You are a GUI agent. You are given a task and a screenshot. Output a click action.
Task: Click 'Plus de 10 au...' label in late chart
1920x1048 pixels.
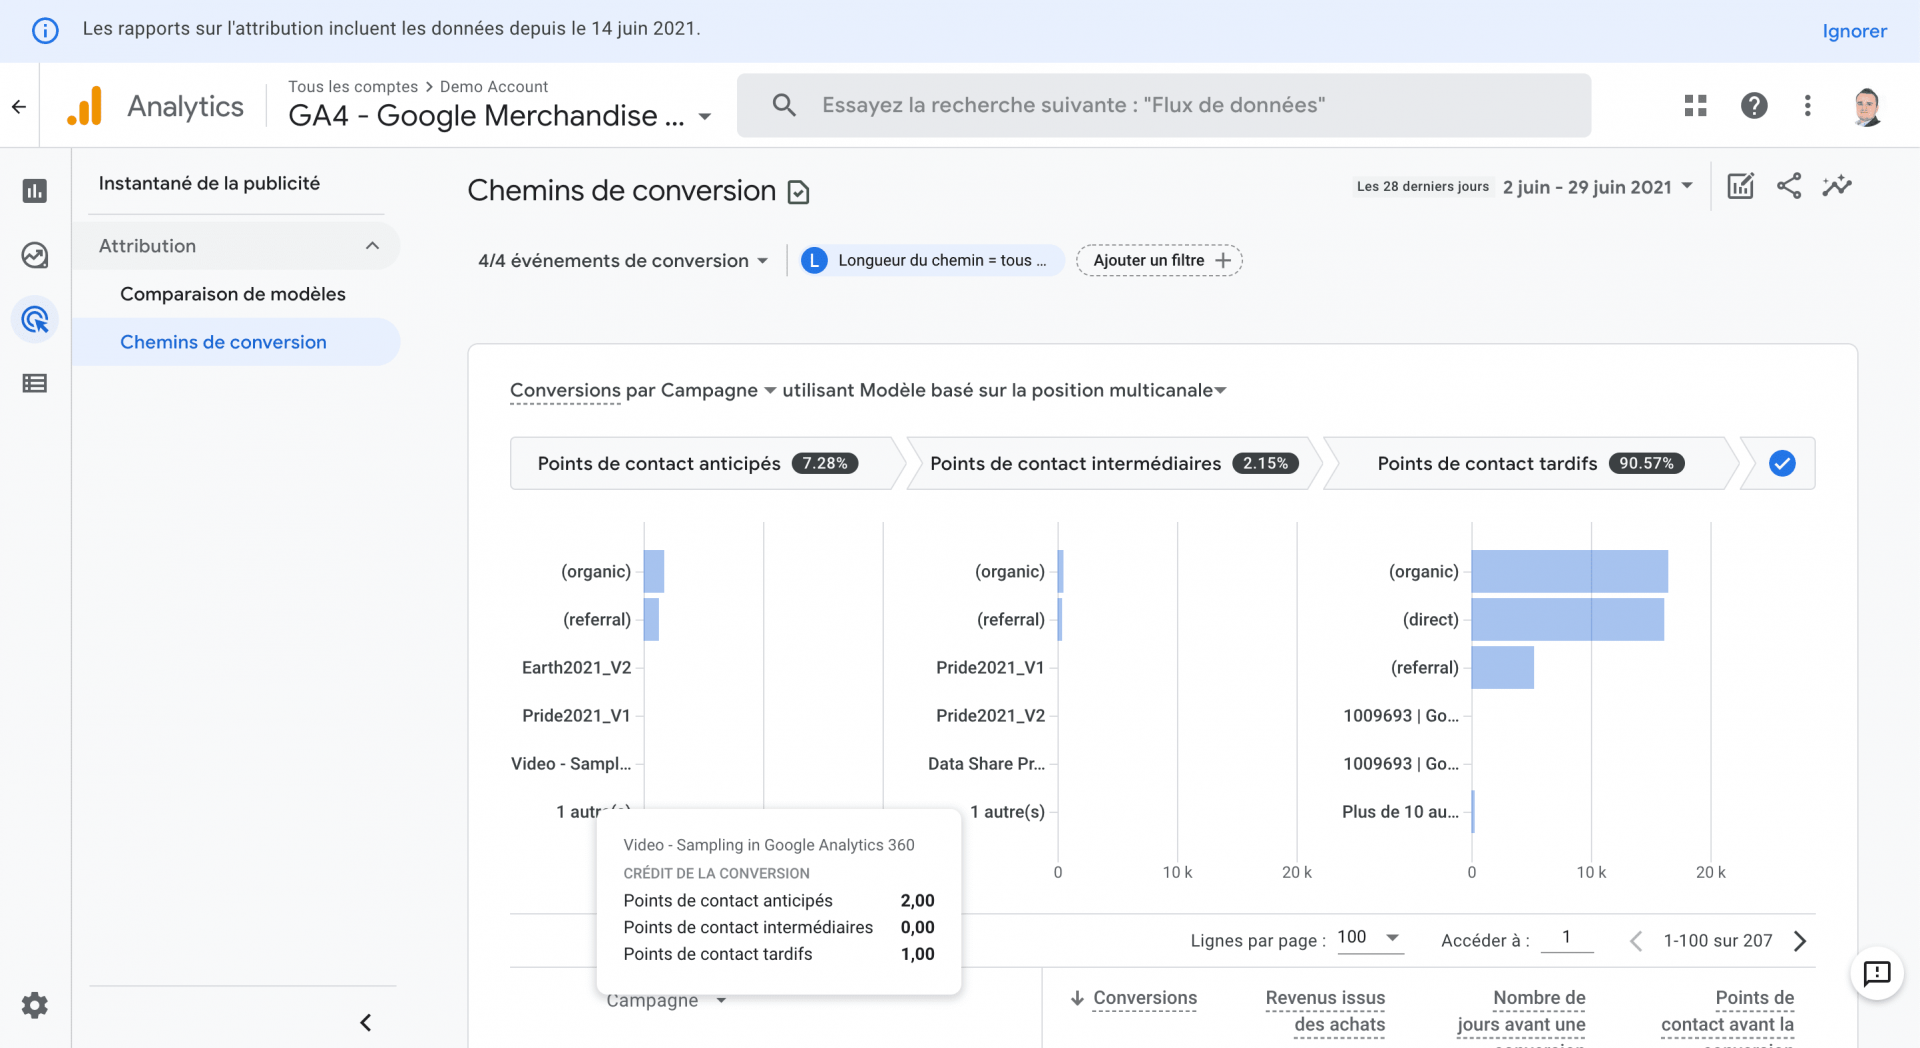point(1400,811)
